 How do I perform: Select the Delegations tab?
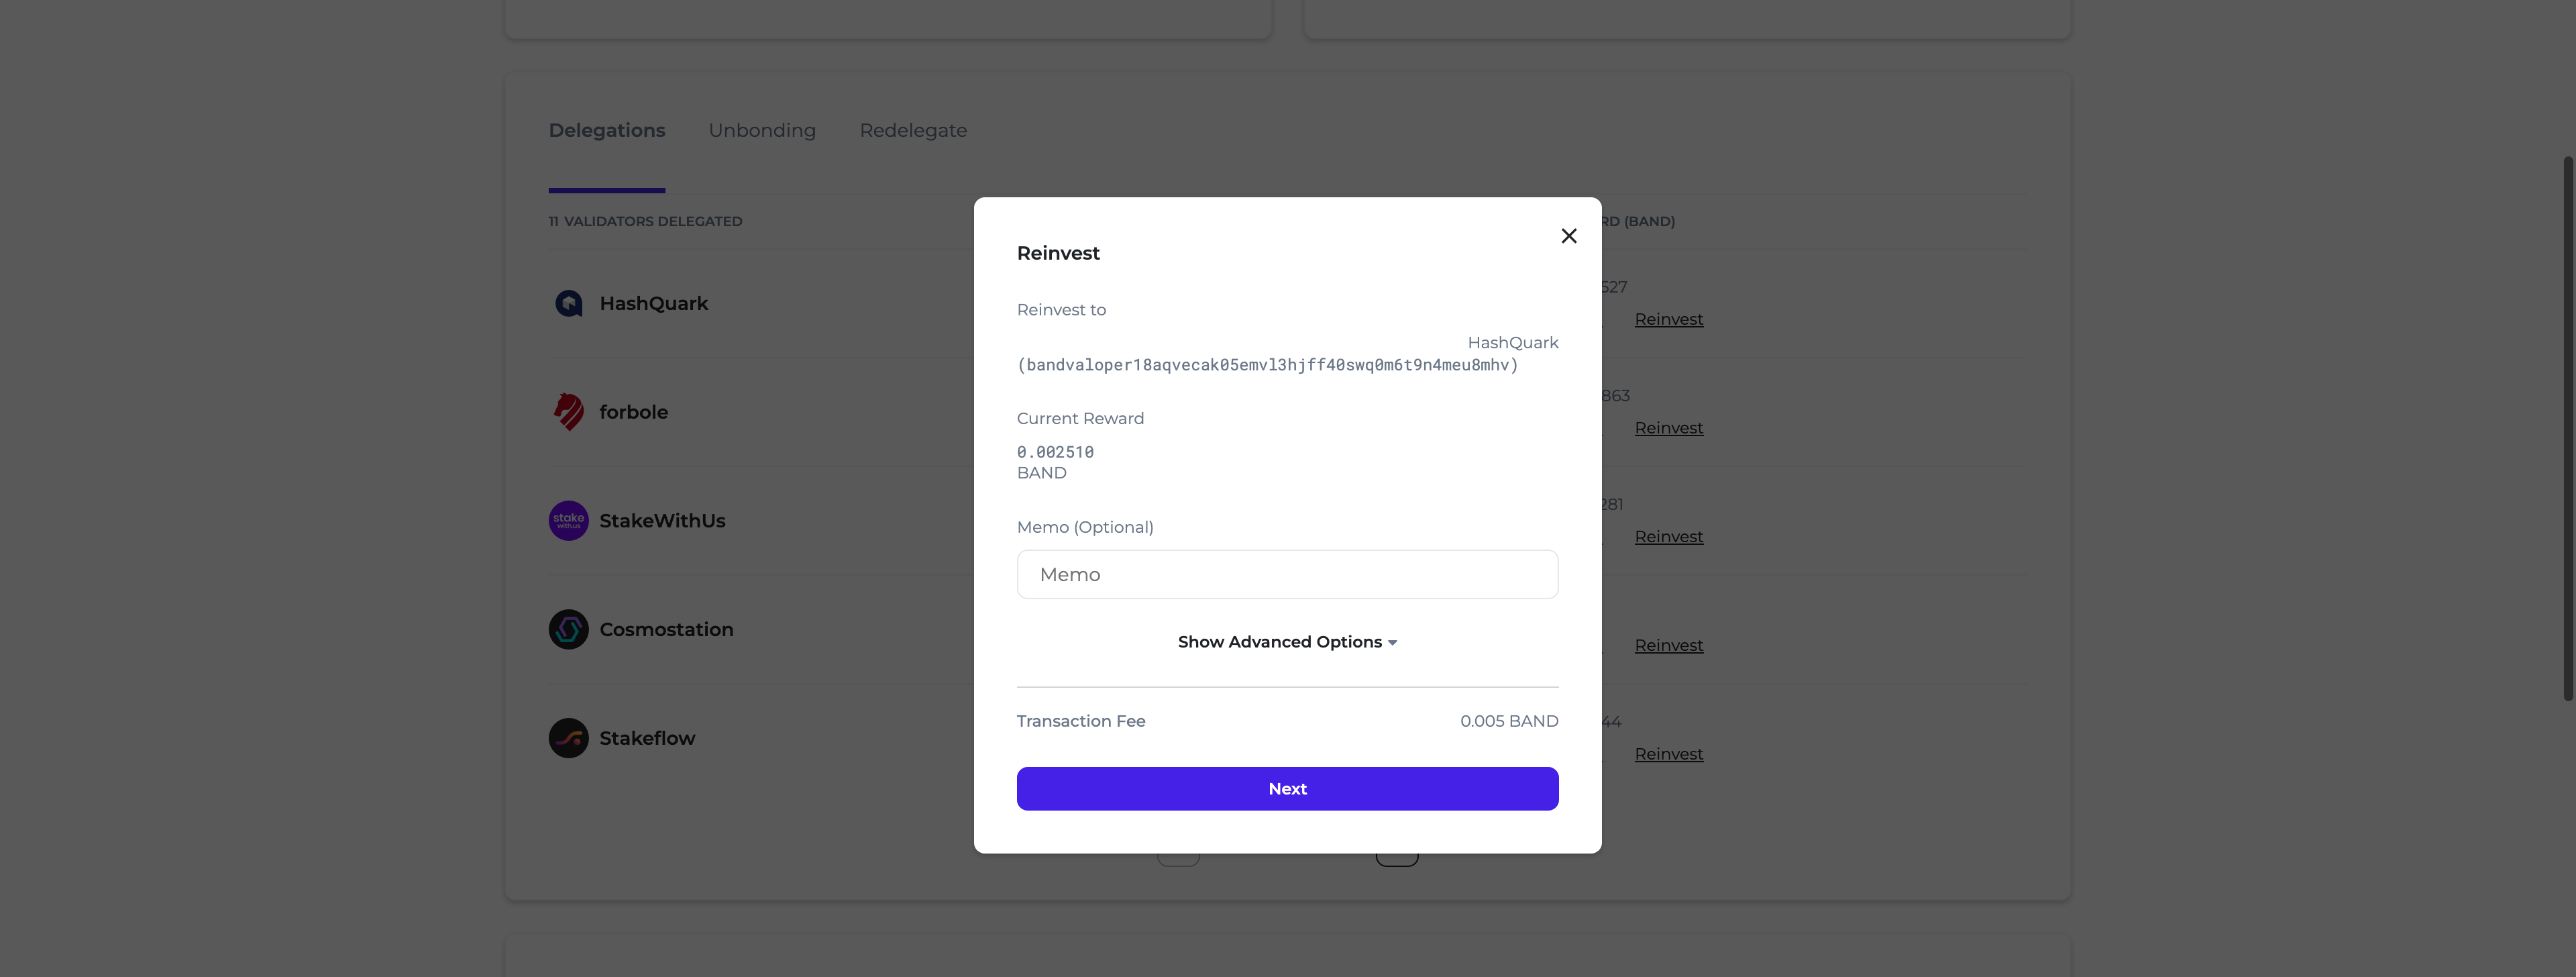coord(606,130)
